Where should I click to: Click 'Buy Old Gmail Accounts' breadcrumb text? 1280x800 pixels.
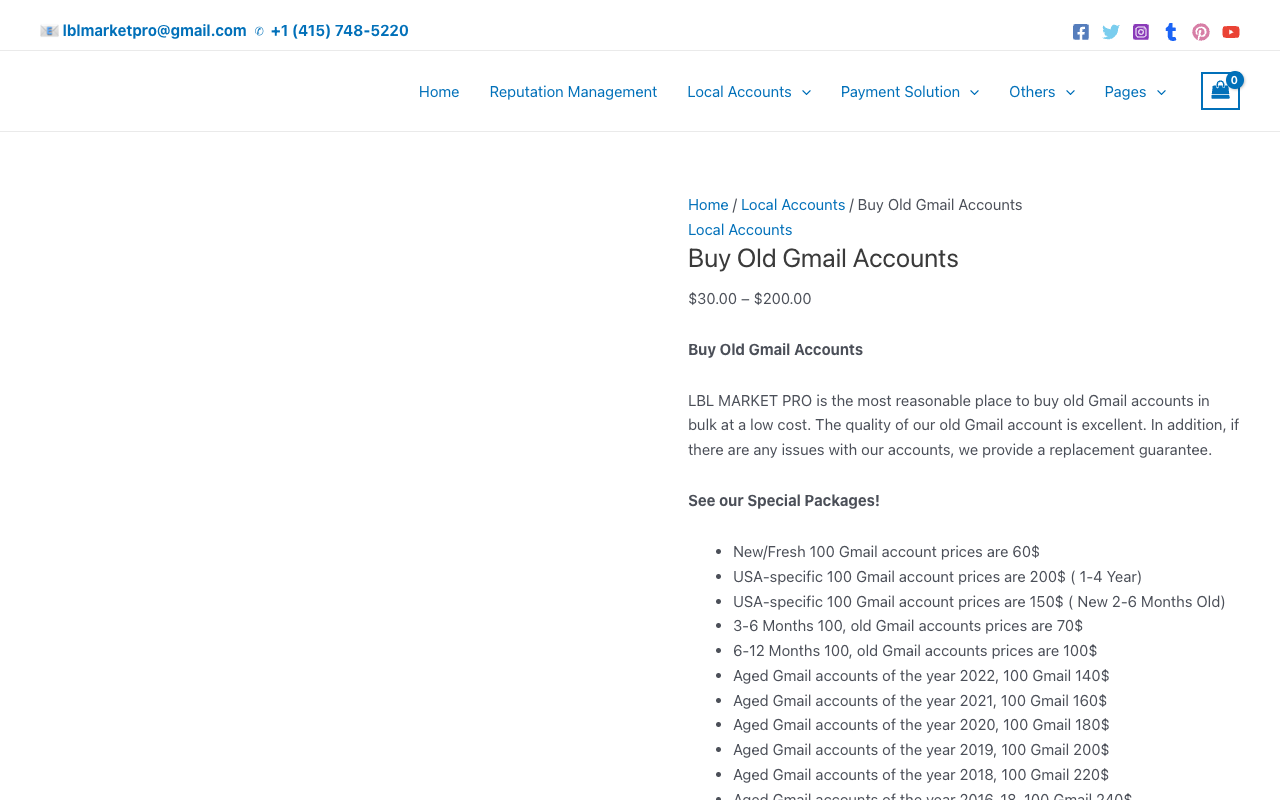[x=940, y=205]
